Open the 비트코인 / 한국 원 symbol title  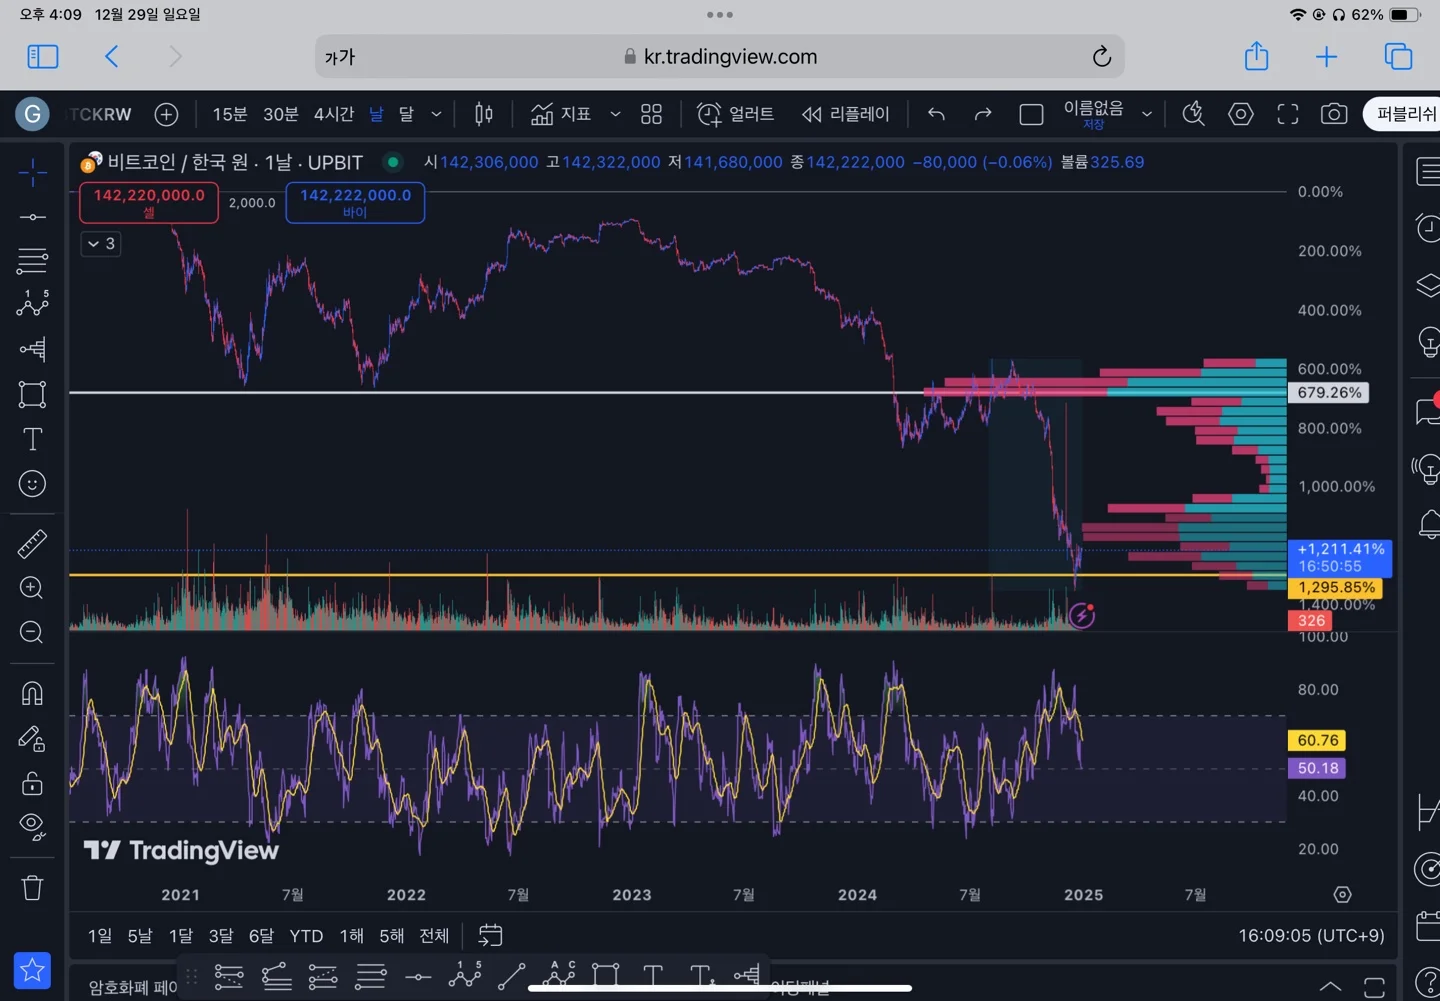(x=235, y=162)
